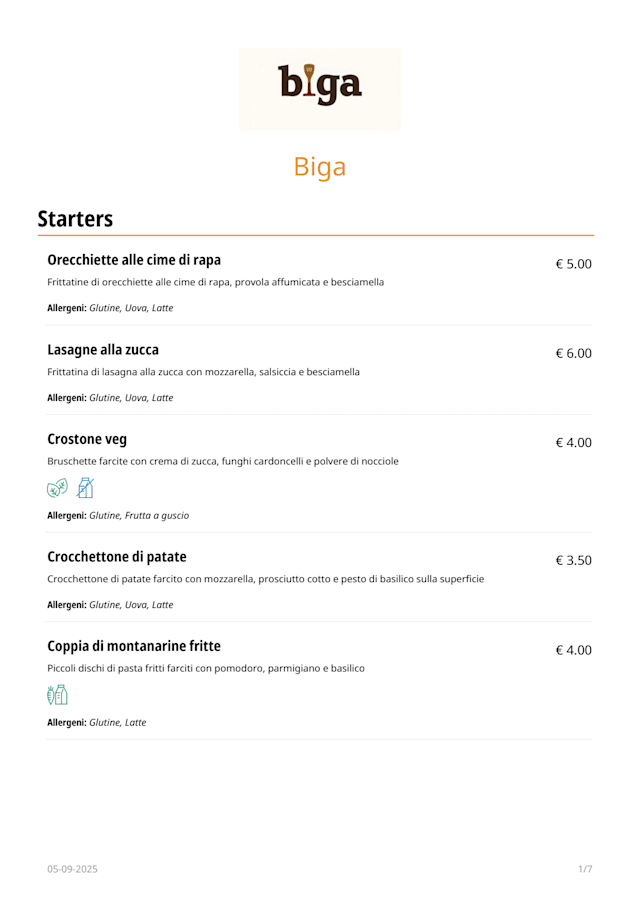
Task: Click the Crocchettone di patate description text
Action: coord(265,579)
